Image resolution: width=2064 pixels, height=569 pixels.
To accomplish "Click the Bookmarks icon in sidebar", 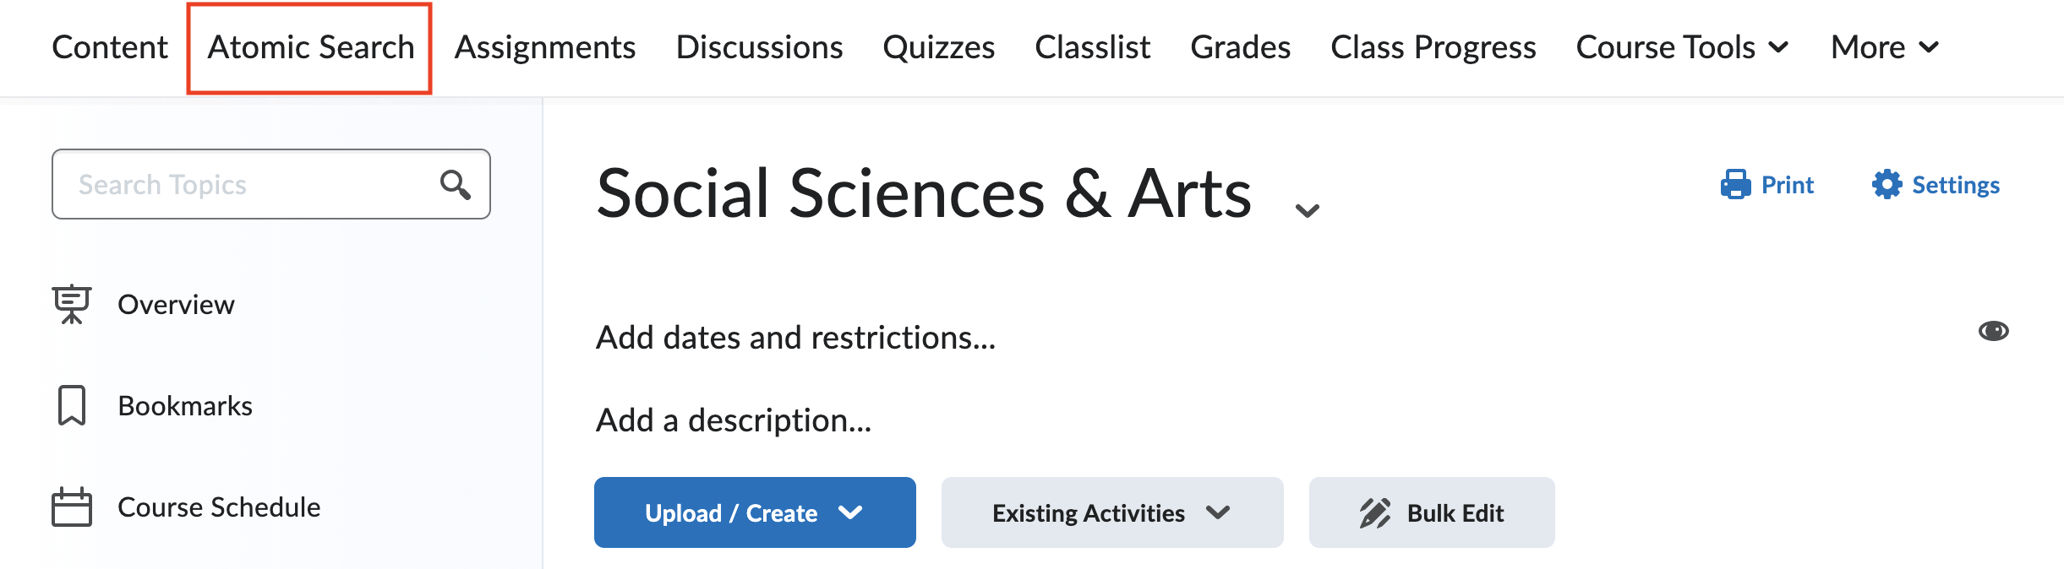I will coord(72,406).
